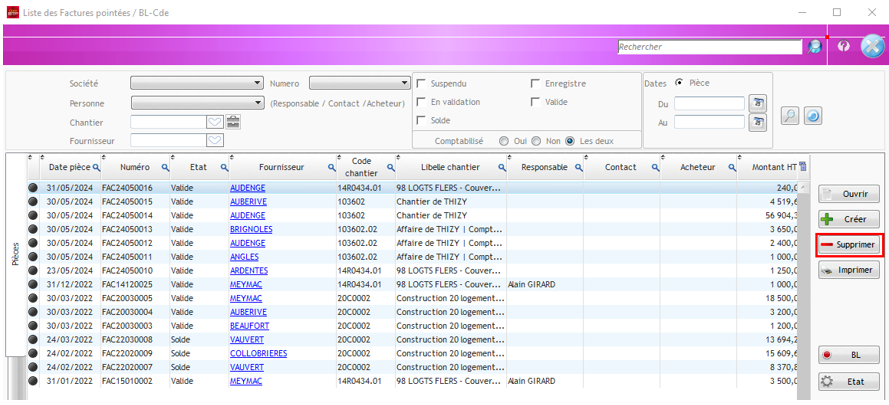This screenshot has height=405, width=889.
Task: Open the calendar picker for Du date
Action: coord(758,103)
